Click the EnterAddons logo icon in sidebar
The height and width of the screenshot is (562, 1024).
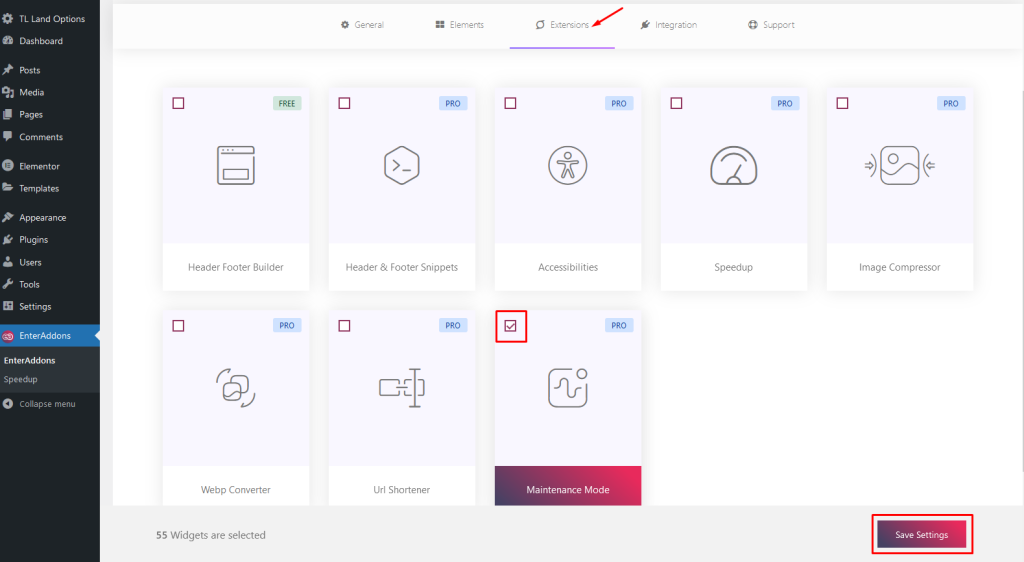pos(8,336)
